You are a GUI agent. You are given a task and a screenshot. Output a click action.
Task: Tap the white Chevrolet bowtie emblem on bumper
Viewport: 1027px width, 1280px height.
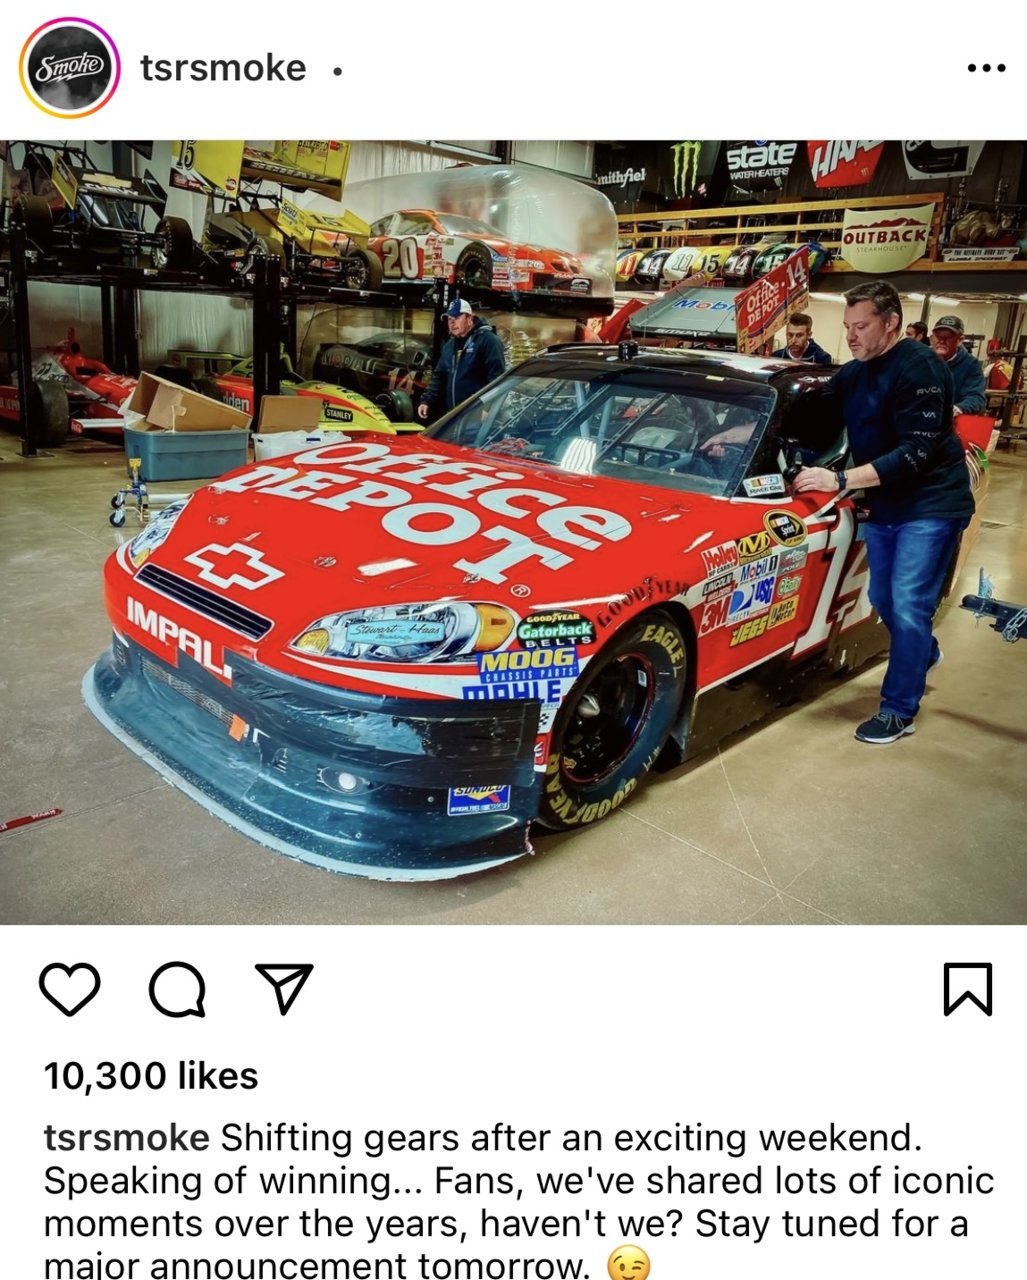233,567
